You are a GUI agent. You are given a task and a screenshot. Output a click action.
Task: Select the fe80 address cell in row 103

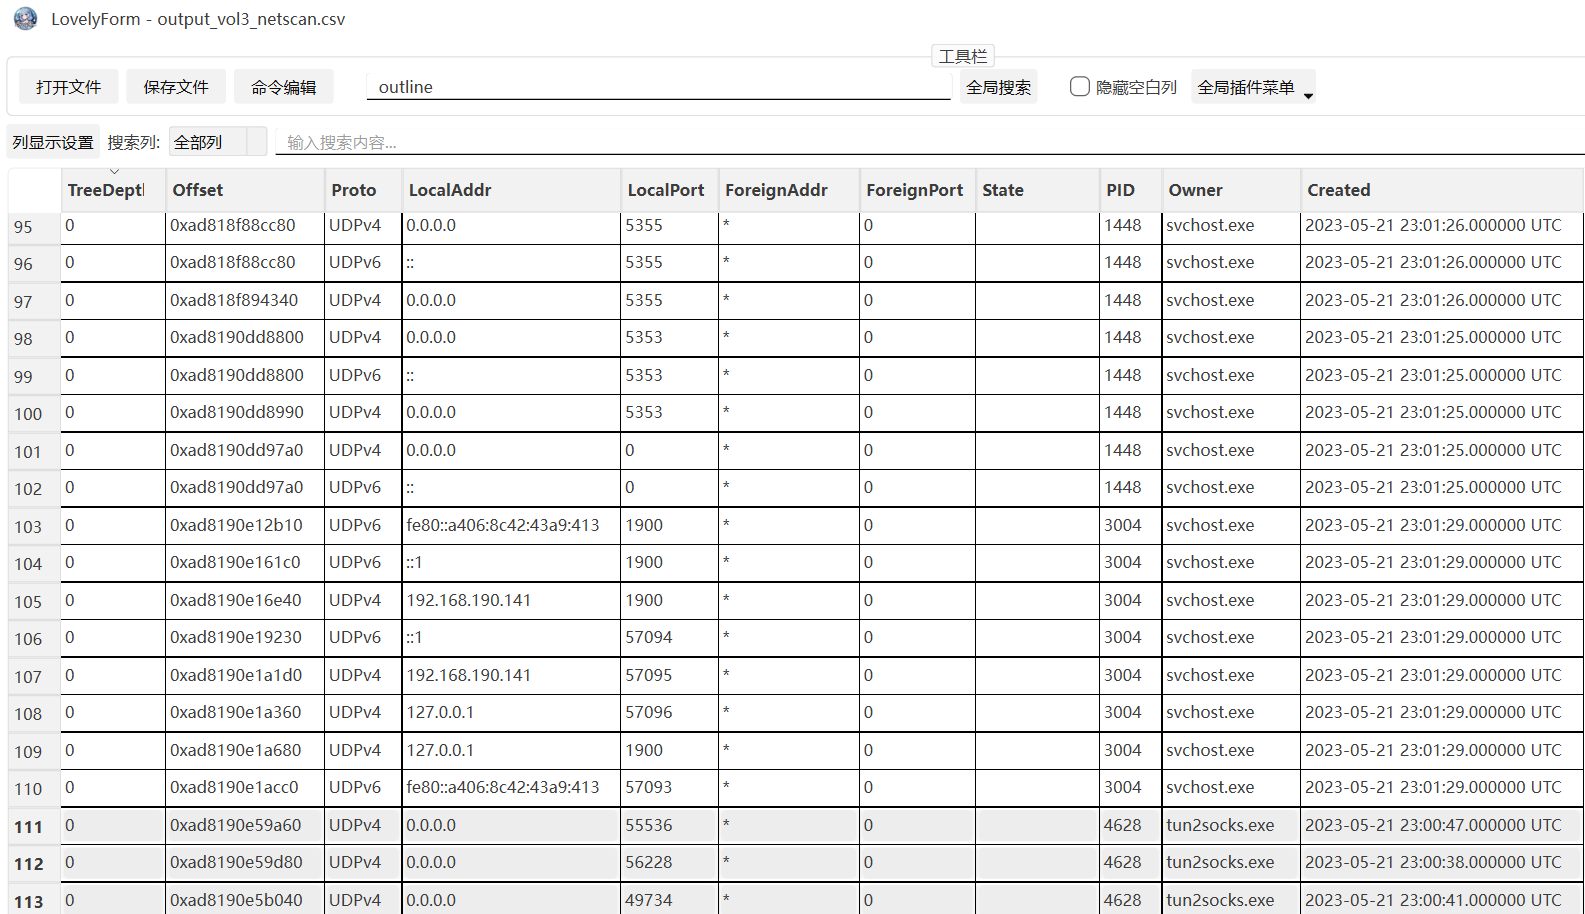tap(511, 525)
